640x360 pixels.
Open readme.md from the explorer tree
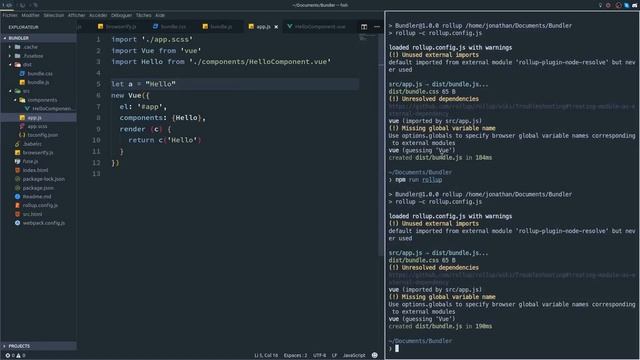(x=37, y=197)
